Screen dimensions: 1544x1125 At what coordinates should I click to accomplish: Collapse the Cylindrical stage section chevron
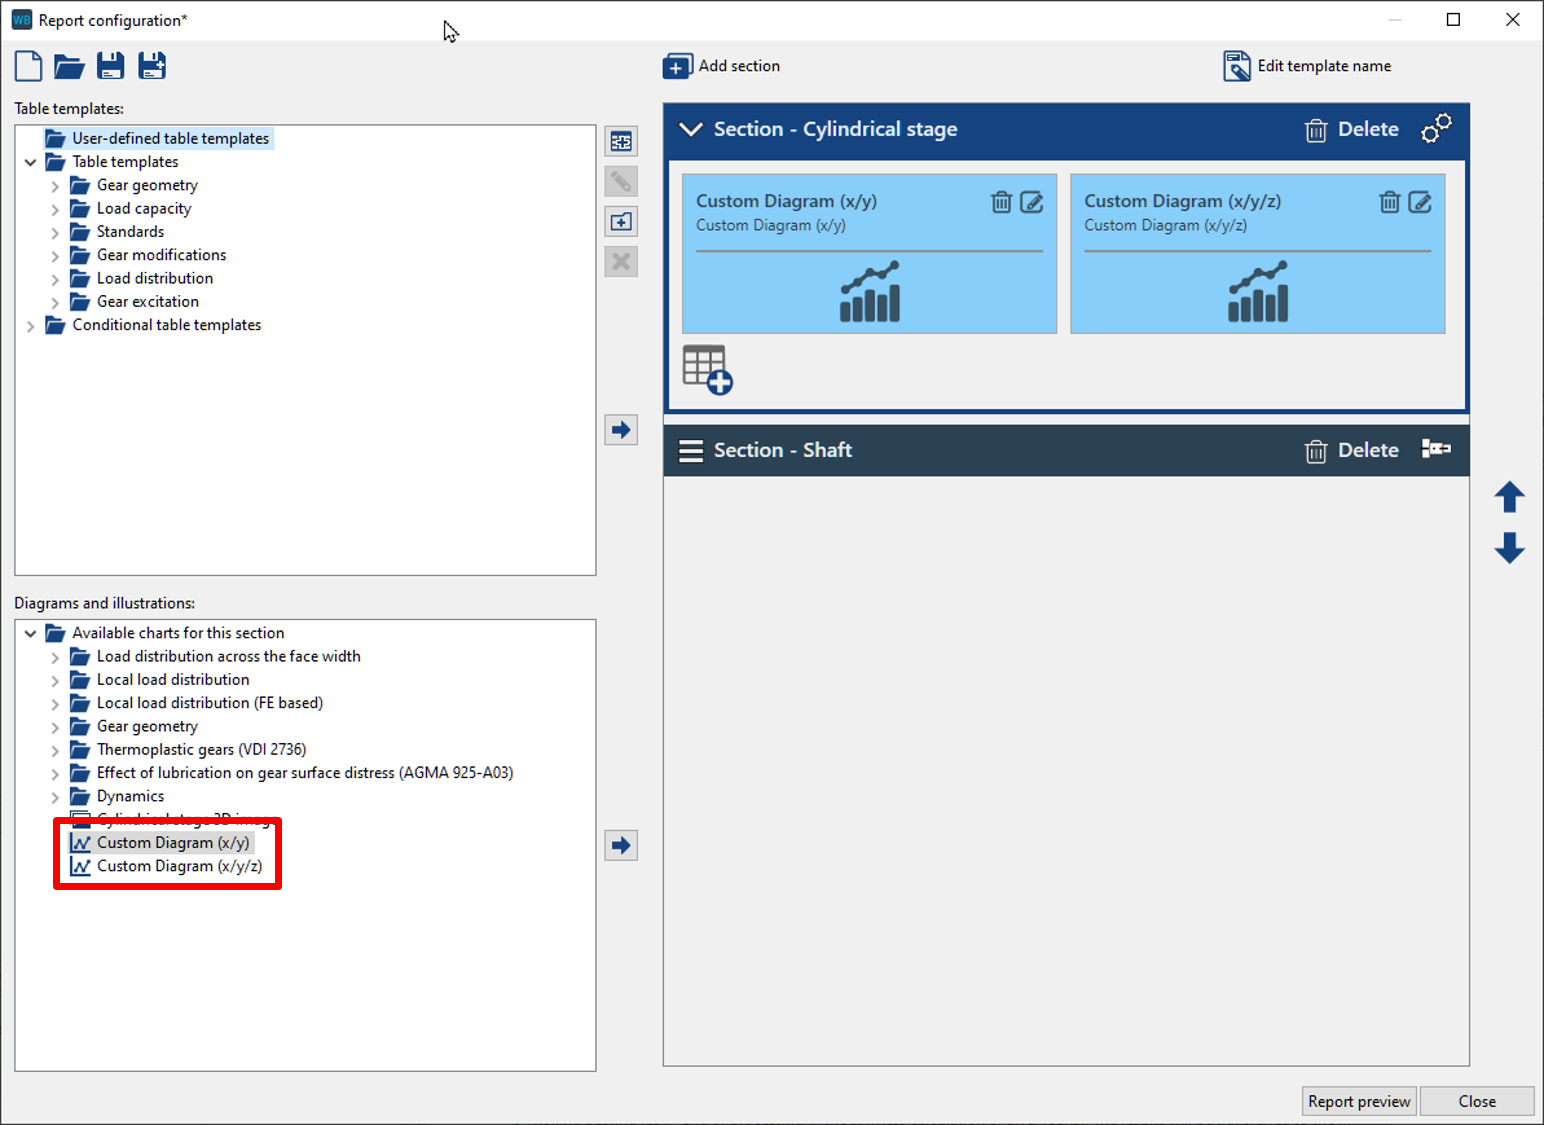[690, 129]
